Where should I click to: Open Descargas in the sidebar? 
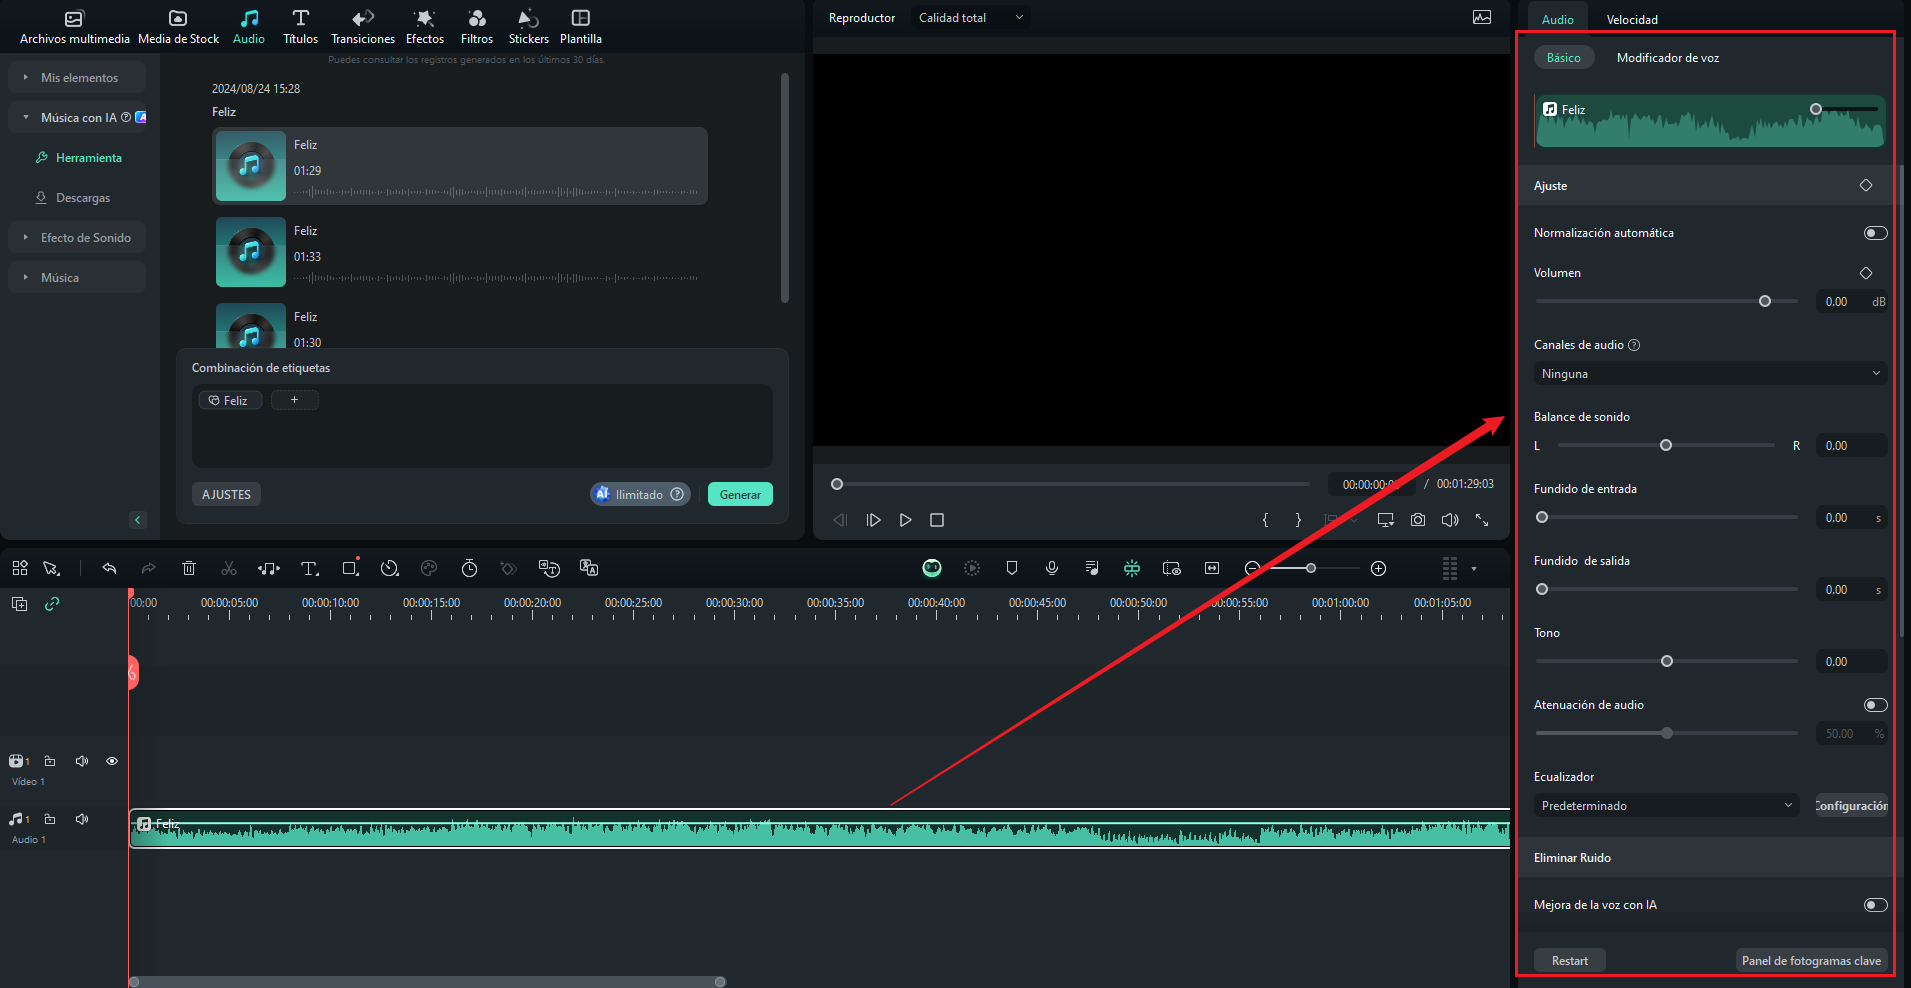[x=73, y=197]
